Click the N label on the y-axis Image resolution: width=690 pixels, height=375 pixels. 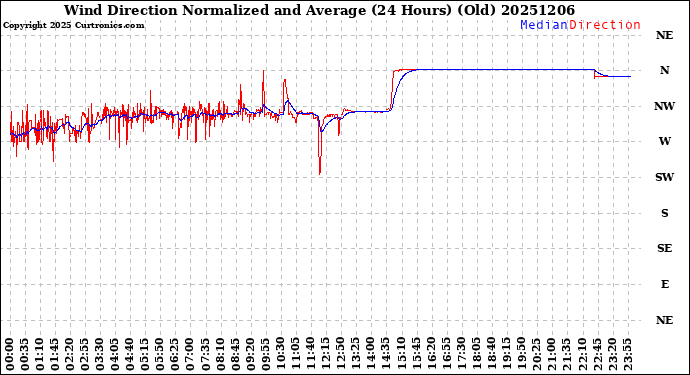[664, 70]
